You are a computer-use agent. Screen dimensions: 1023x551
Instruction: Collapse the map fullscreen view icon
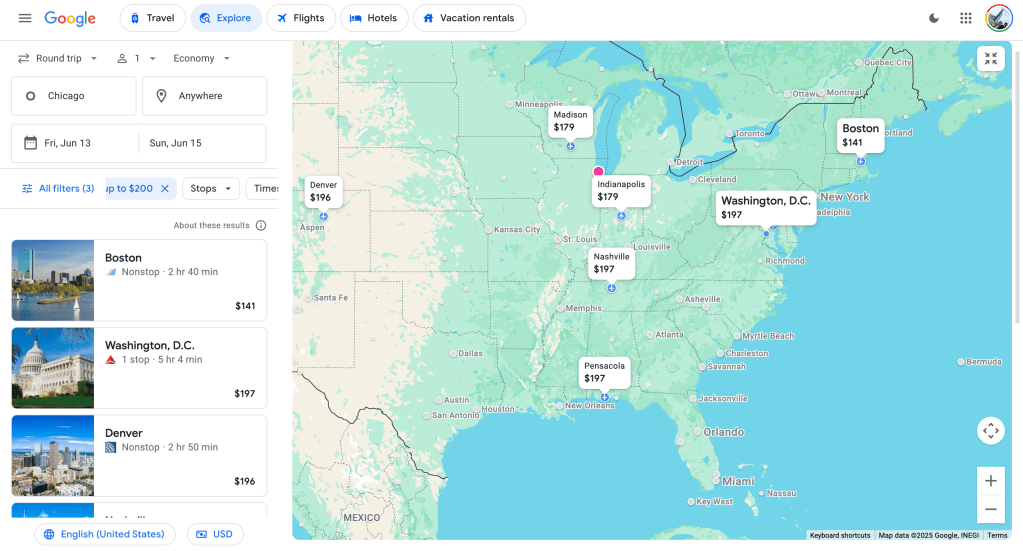tap(990, 59)
